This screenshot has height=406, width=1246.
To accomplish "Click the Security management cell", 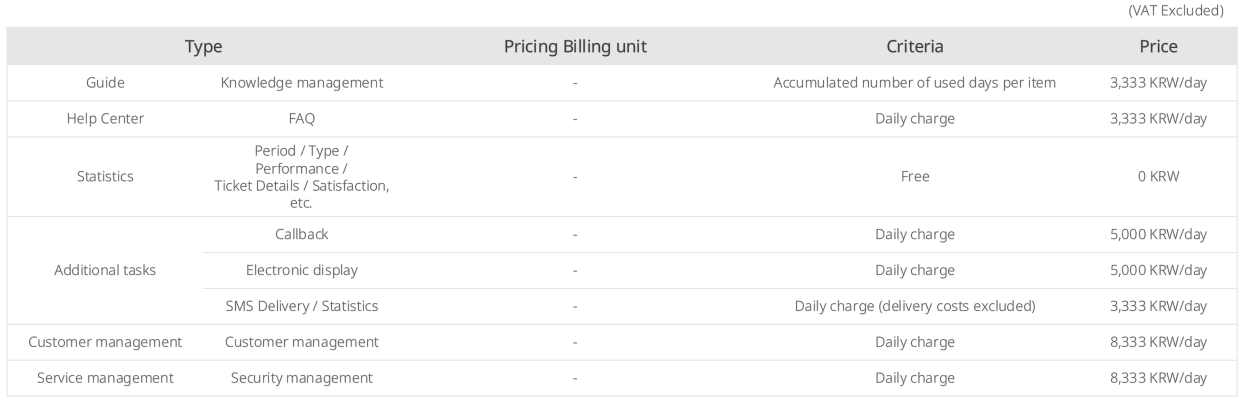I will tap(302, 379).
